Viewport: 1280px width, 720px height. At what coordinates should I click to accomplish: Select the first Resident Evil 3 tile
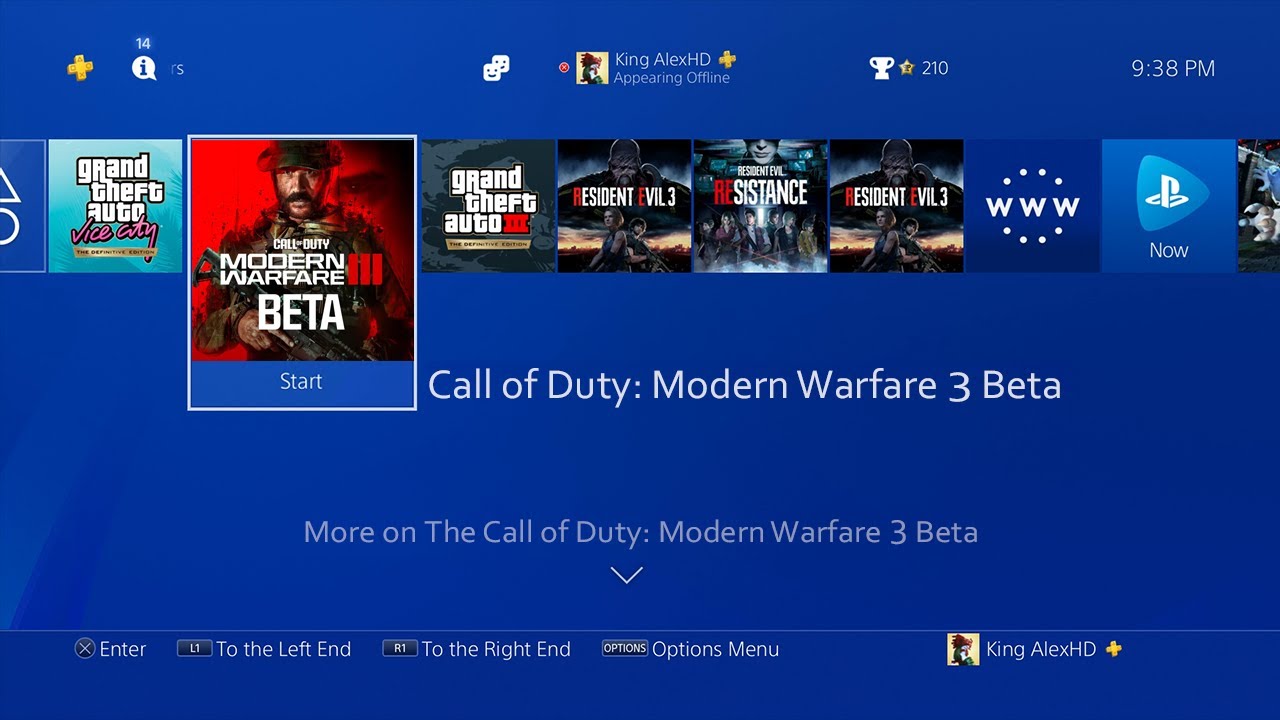coord(624,206)
